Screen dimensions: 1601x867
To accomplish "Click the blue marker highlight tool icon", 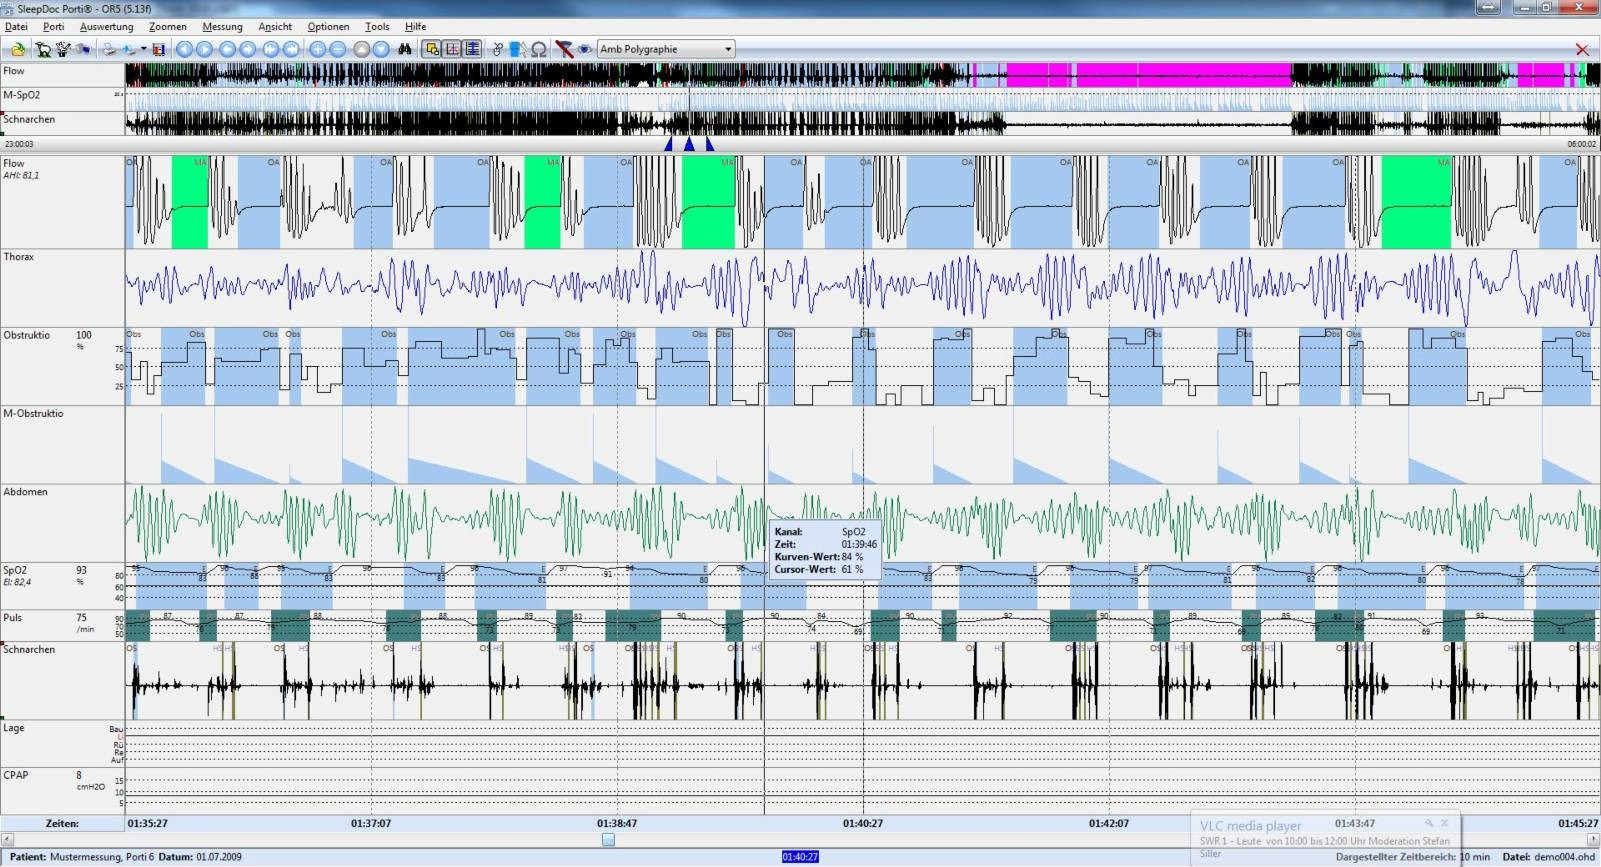I will coord(517,49).
